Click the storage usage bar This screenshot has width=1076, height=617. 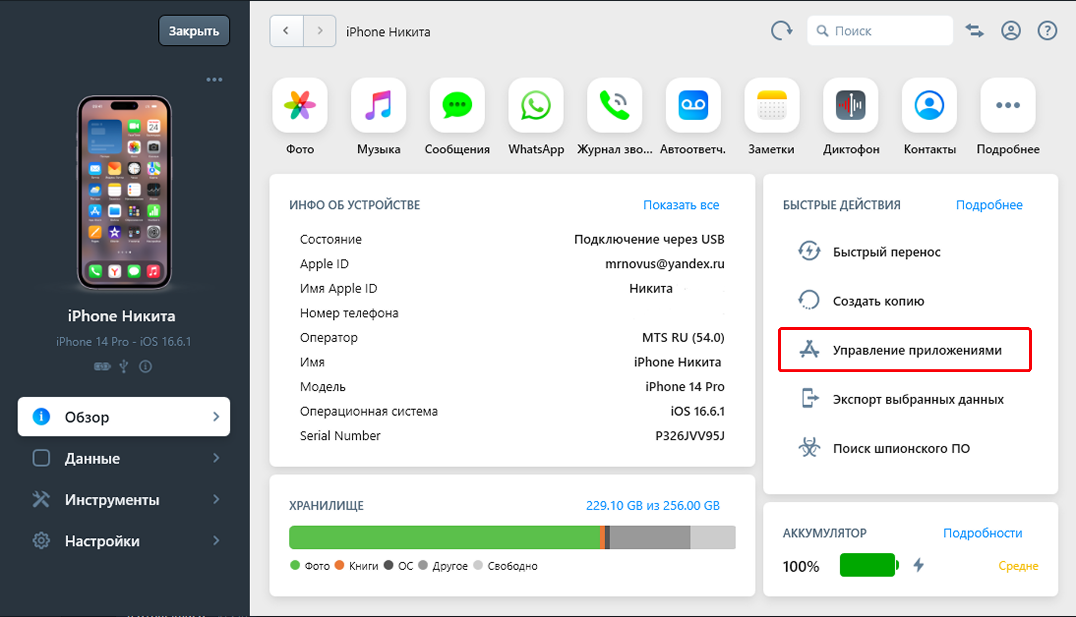[511, 537]
